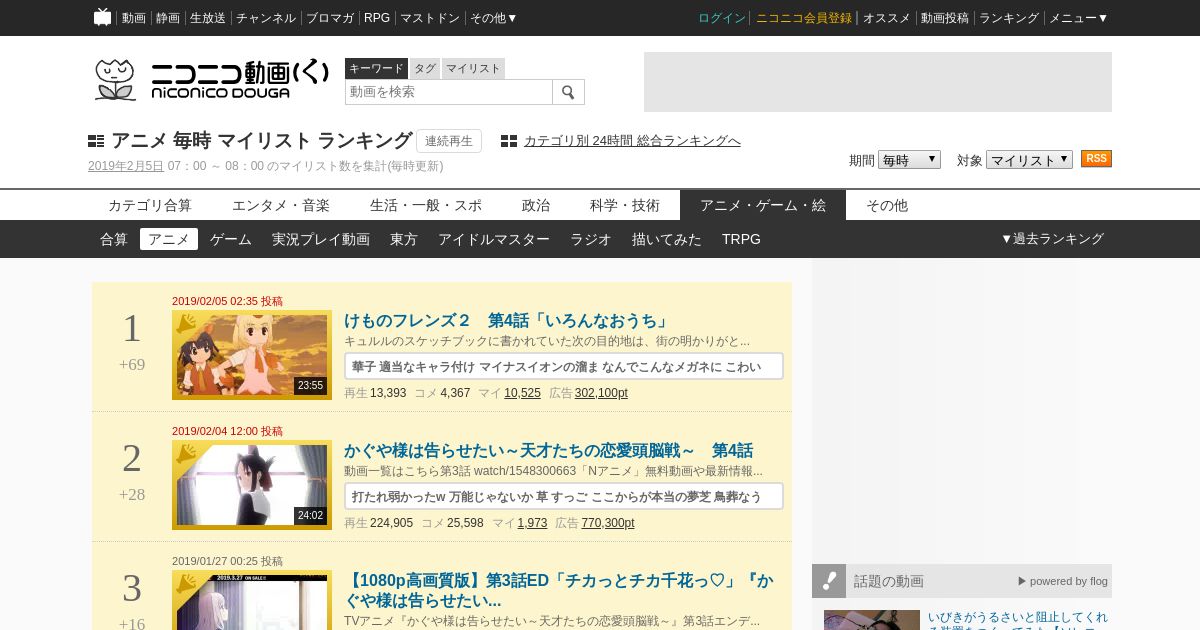Click the TV icon in top bar
The width and height of the screenshot is (1200, 630).
coord(102,17)
